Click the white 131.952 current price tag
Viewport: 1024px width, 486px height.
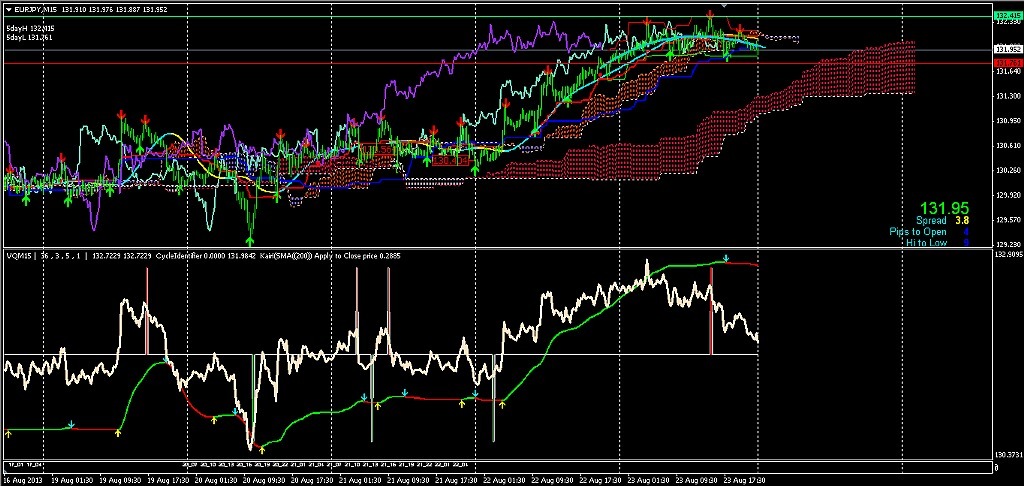pyautogui.click(x=1006, y=50)
